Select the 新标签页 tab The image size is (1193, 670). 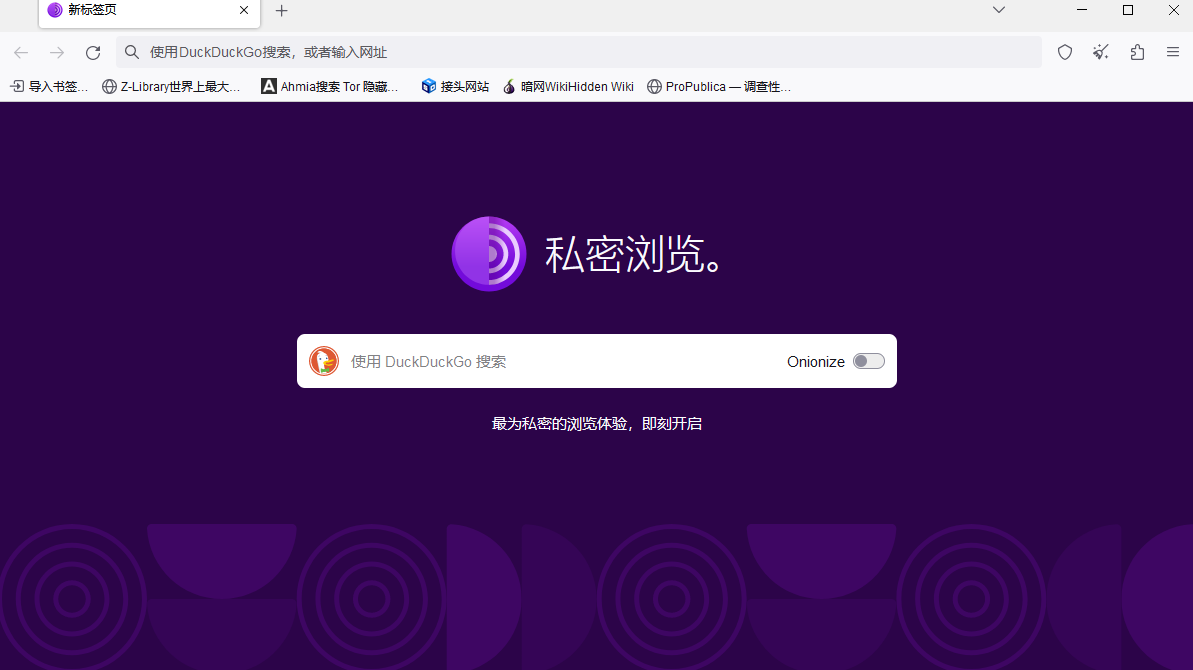coord(149,12)
